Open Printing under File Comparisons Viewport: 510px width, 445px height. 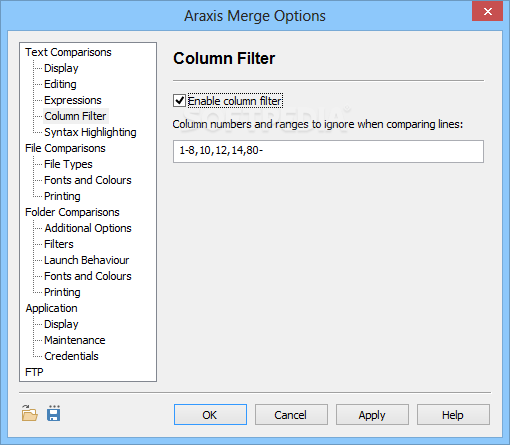62,196
